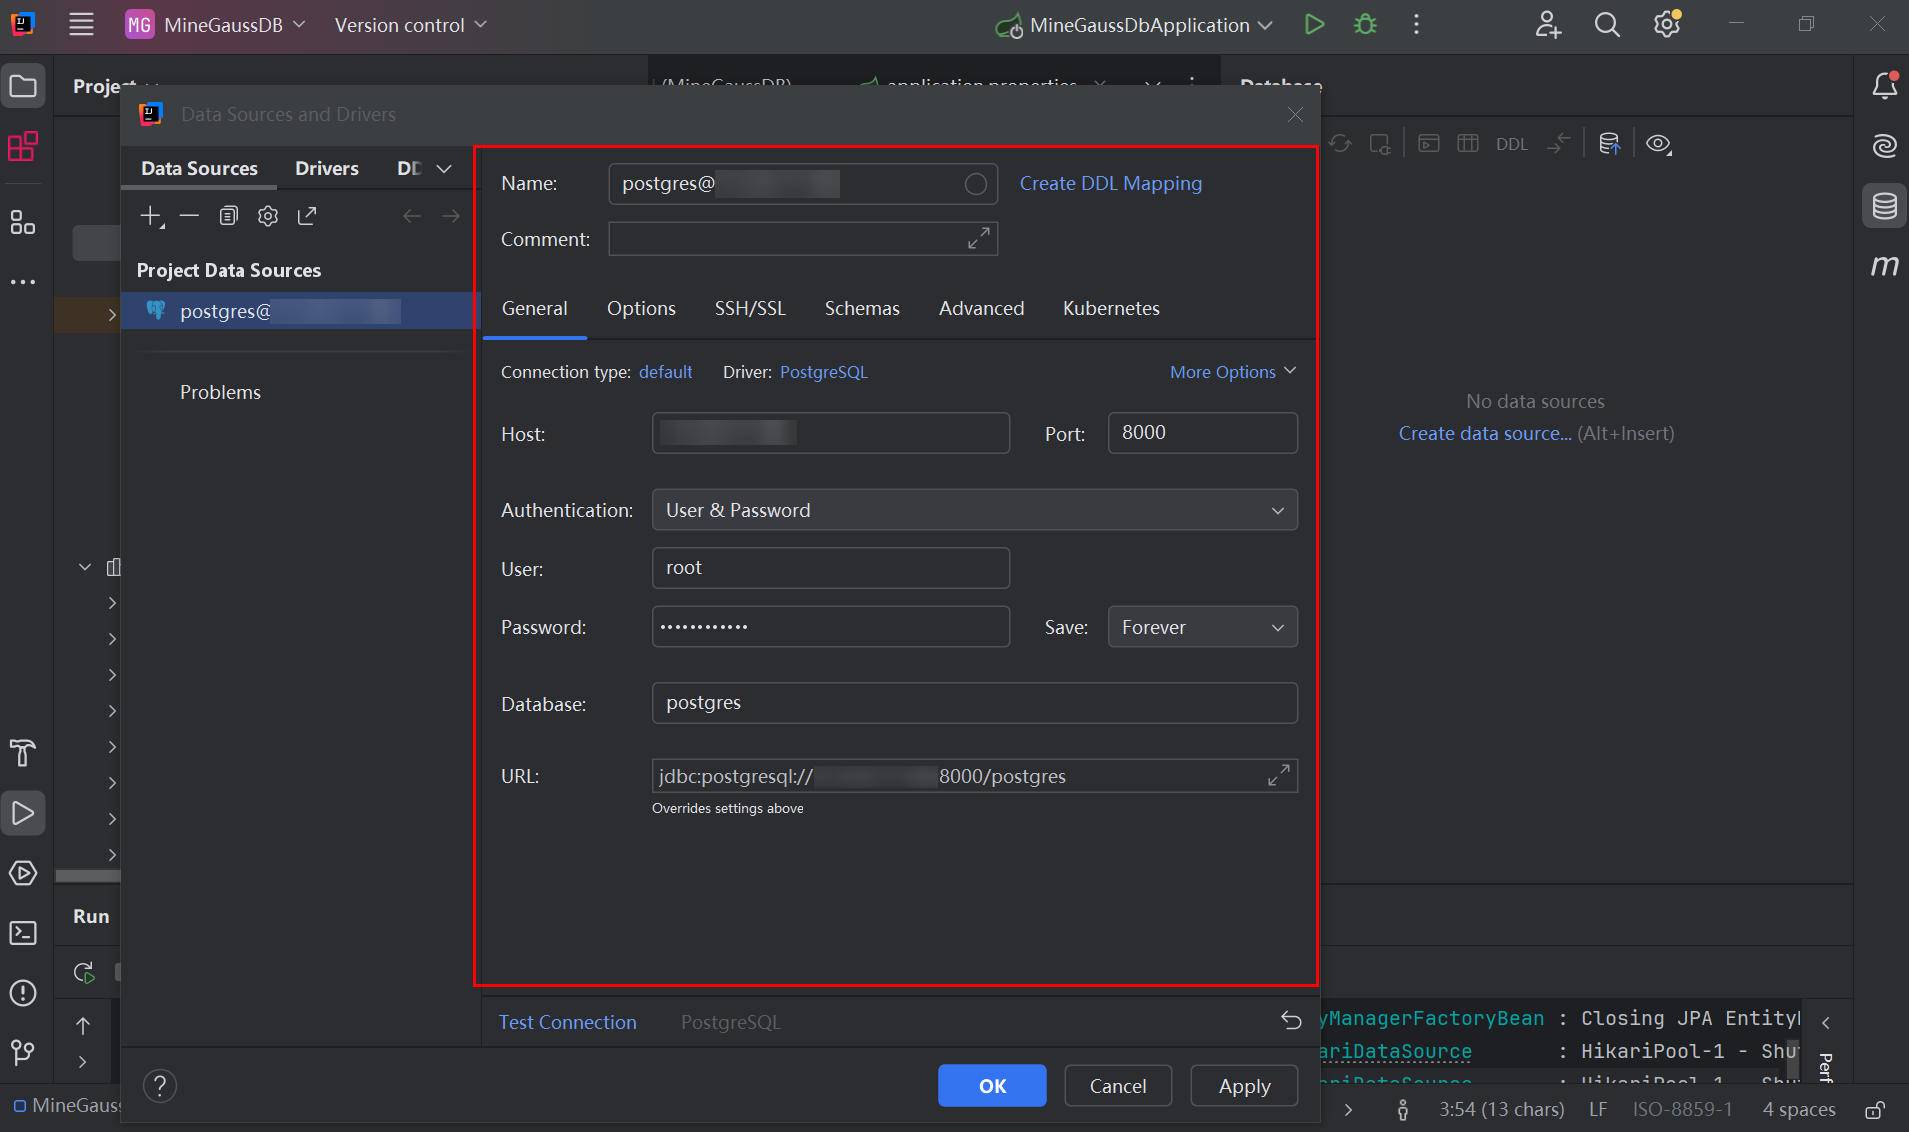Show hidden tabs chevron next to Drivers
This screenshot has width=1909, height=1132.
click(x=444, y=169)
